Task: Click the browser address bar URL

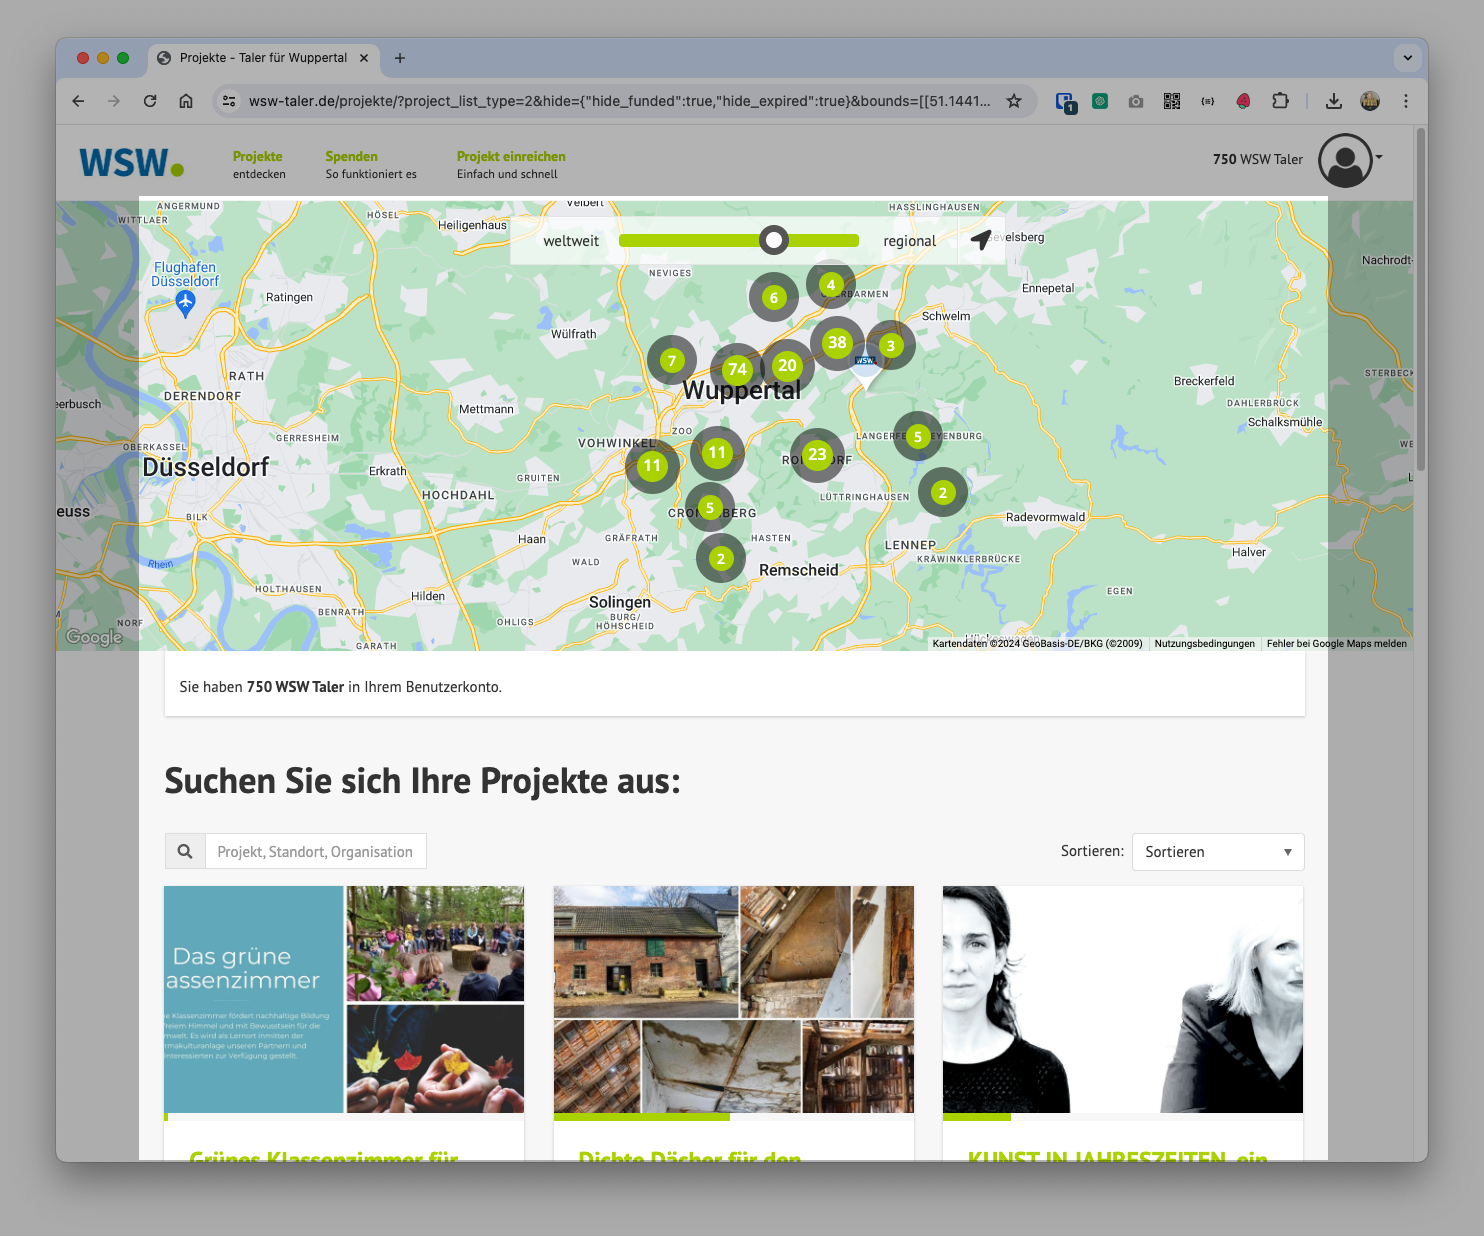Action: tap(619, 101)
